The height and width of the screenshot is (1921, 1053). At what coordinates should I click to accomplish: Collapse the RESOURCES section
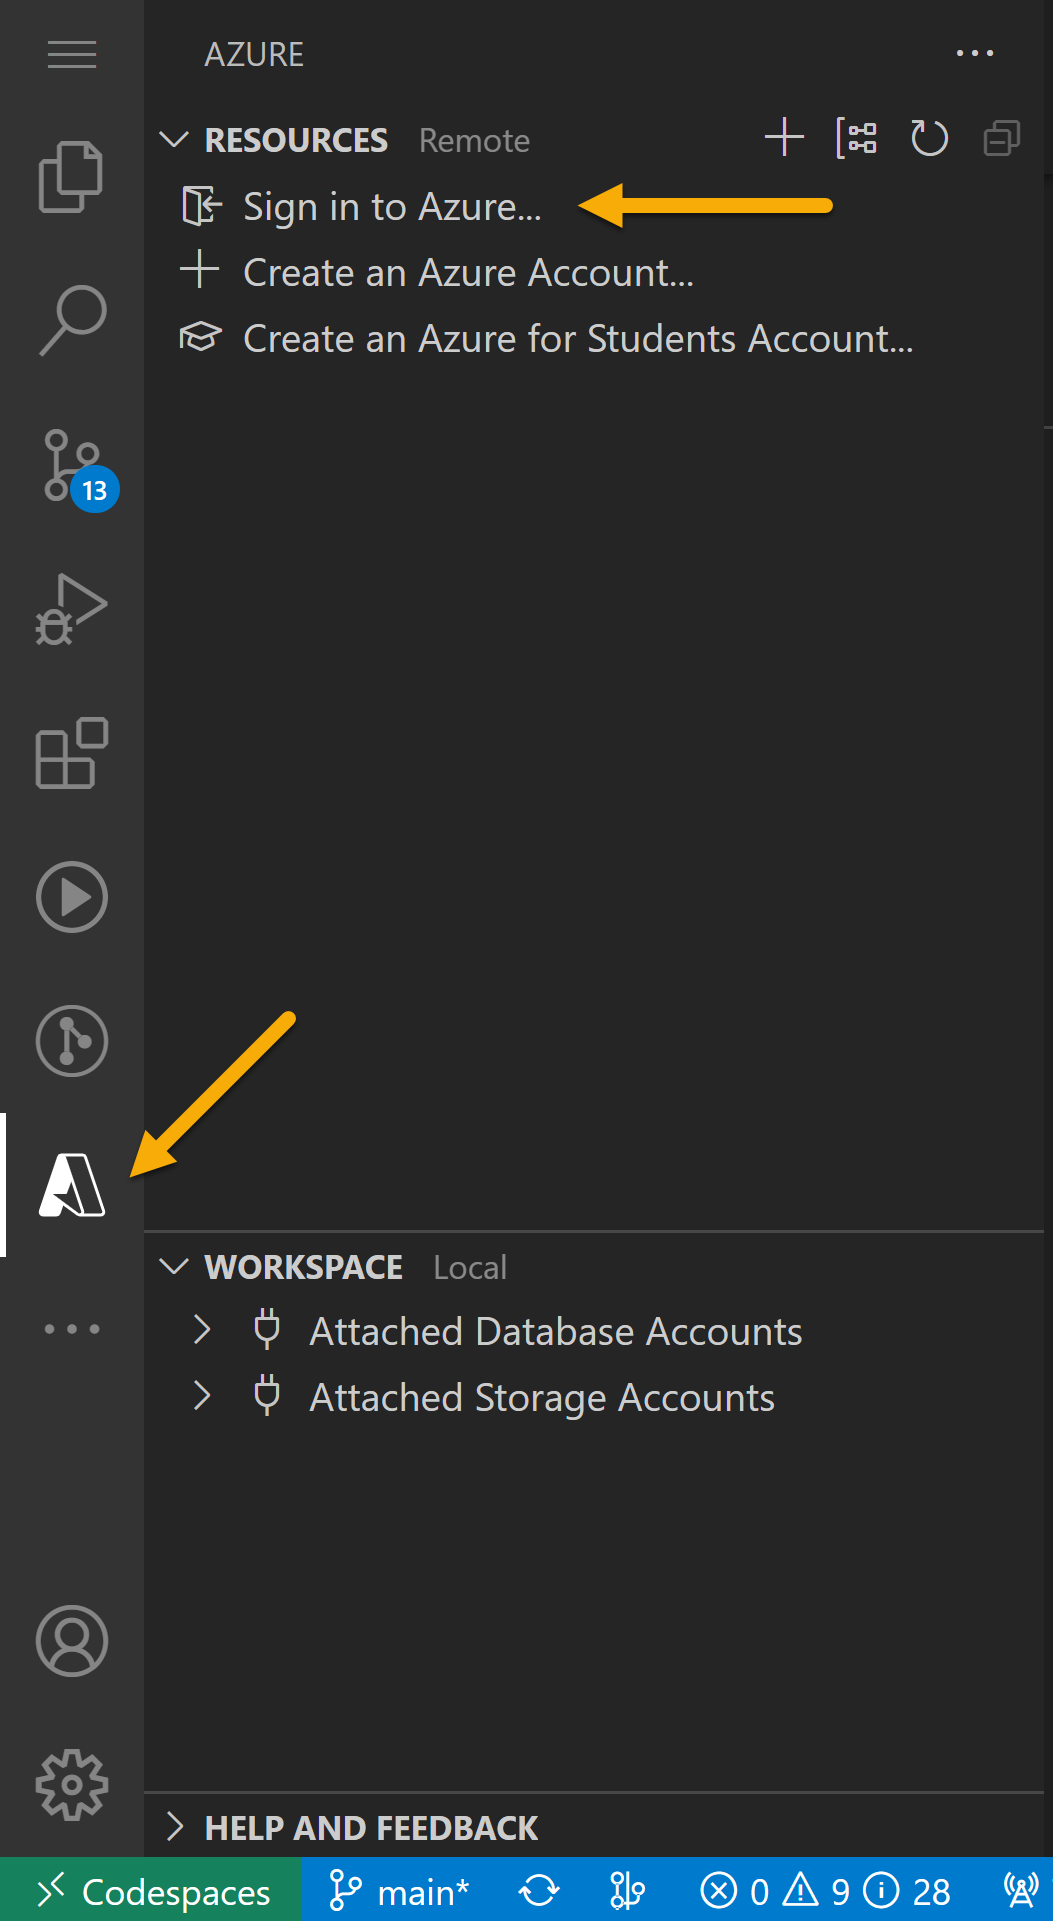click(174, 139)
